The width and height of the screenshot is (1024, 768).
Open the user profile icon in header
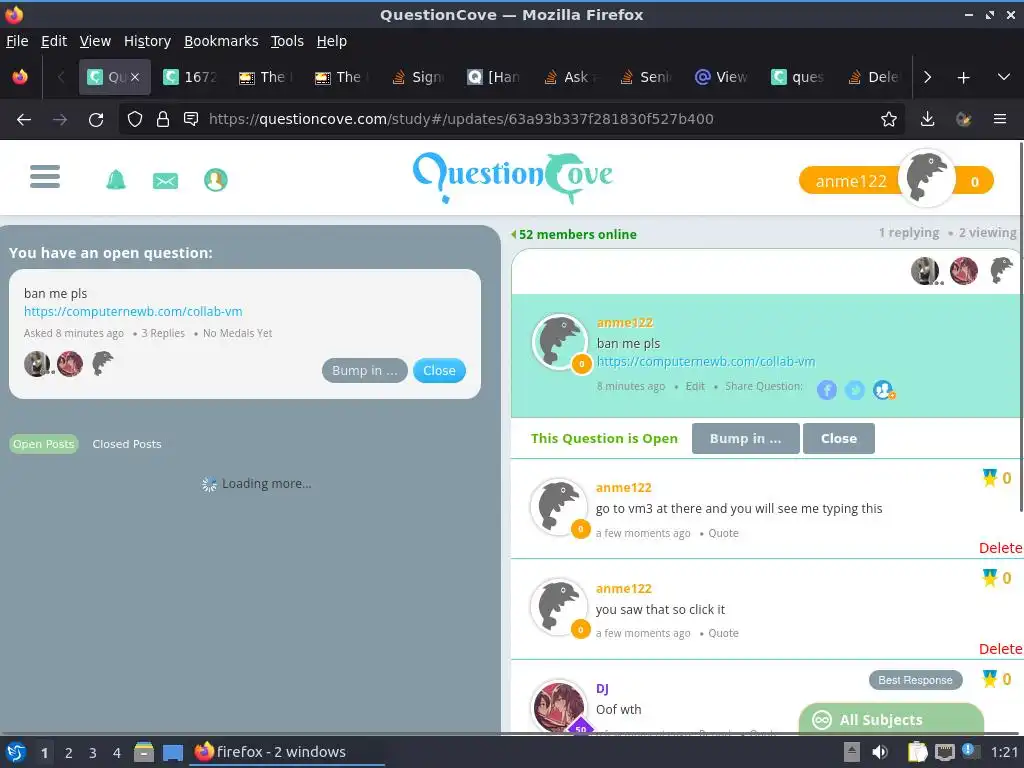pos(216,180)
